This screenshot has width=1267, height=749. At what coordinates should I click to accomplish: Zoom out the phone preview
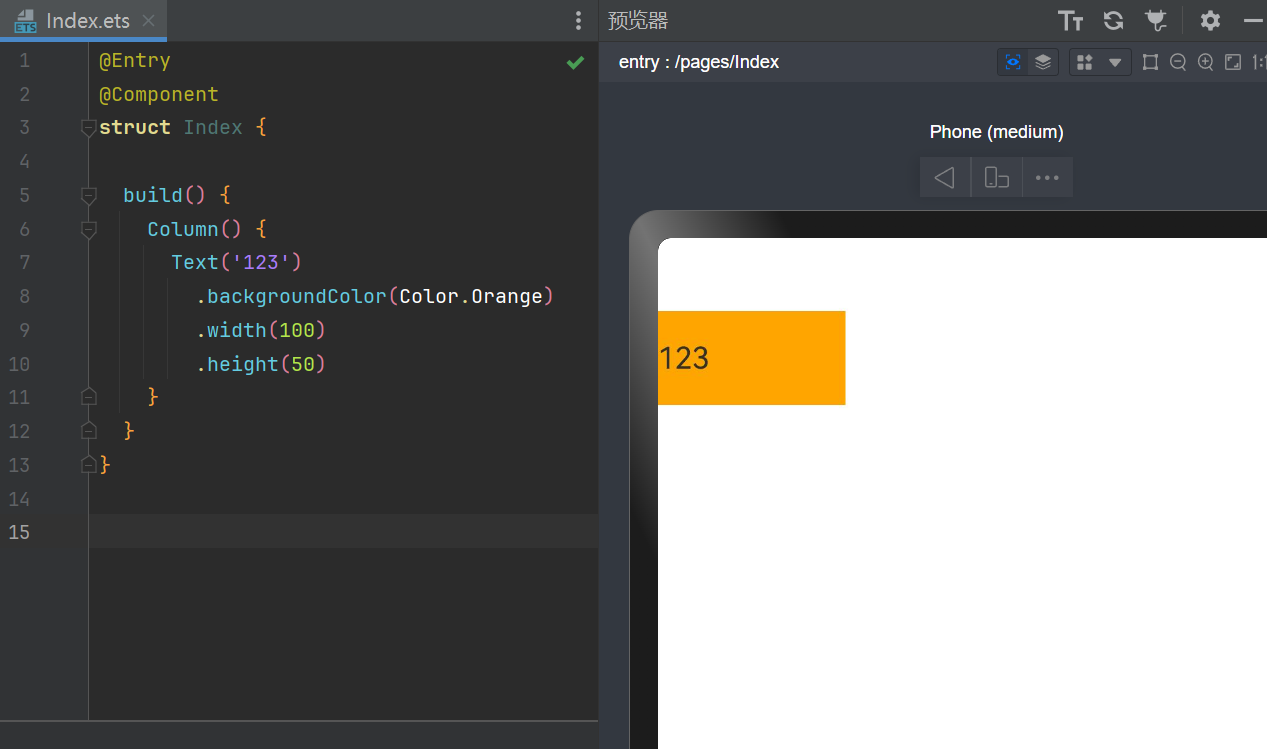1178,62
